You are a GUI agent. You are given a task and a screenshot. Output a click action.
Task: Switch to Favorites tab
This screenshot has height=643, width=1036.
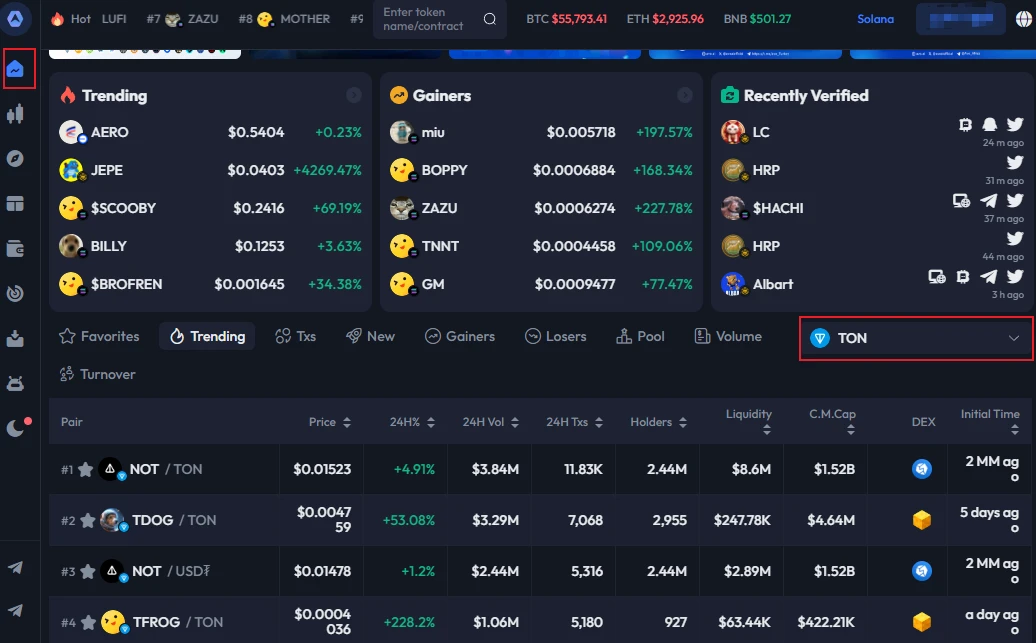click(x=99, y=336)
